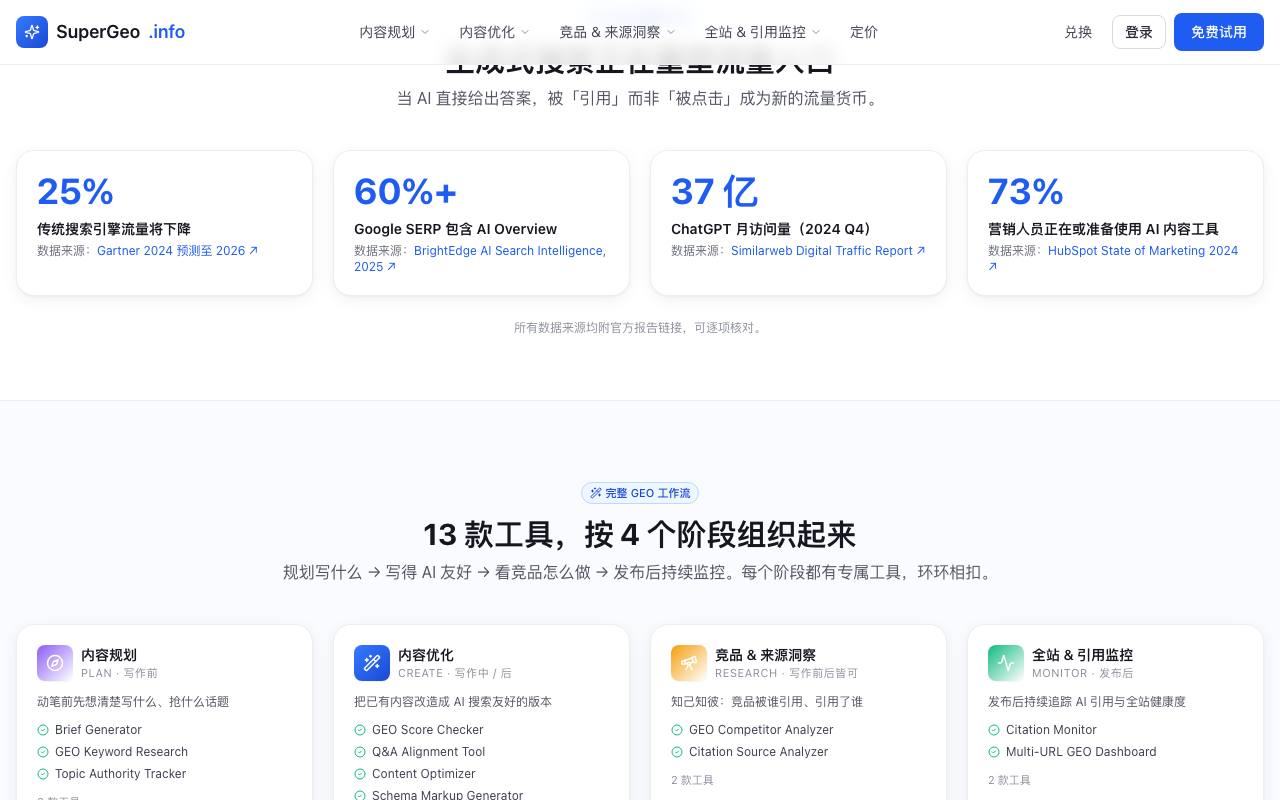Click 传统搜索引擎流量将下降 stat label
Viewport: 1280px width, 800px height.
click(114, 229)
